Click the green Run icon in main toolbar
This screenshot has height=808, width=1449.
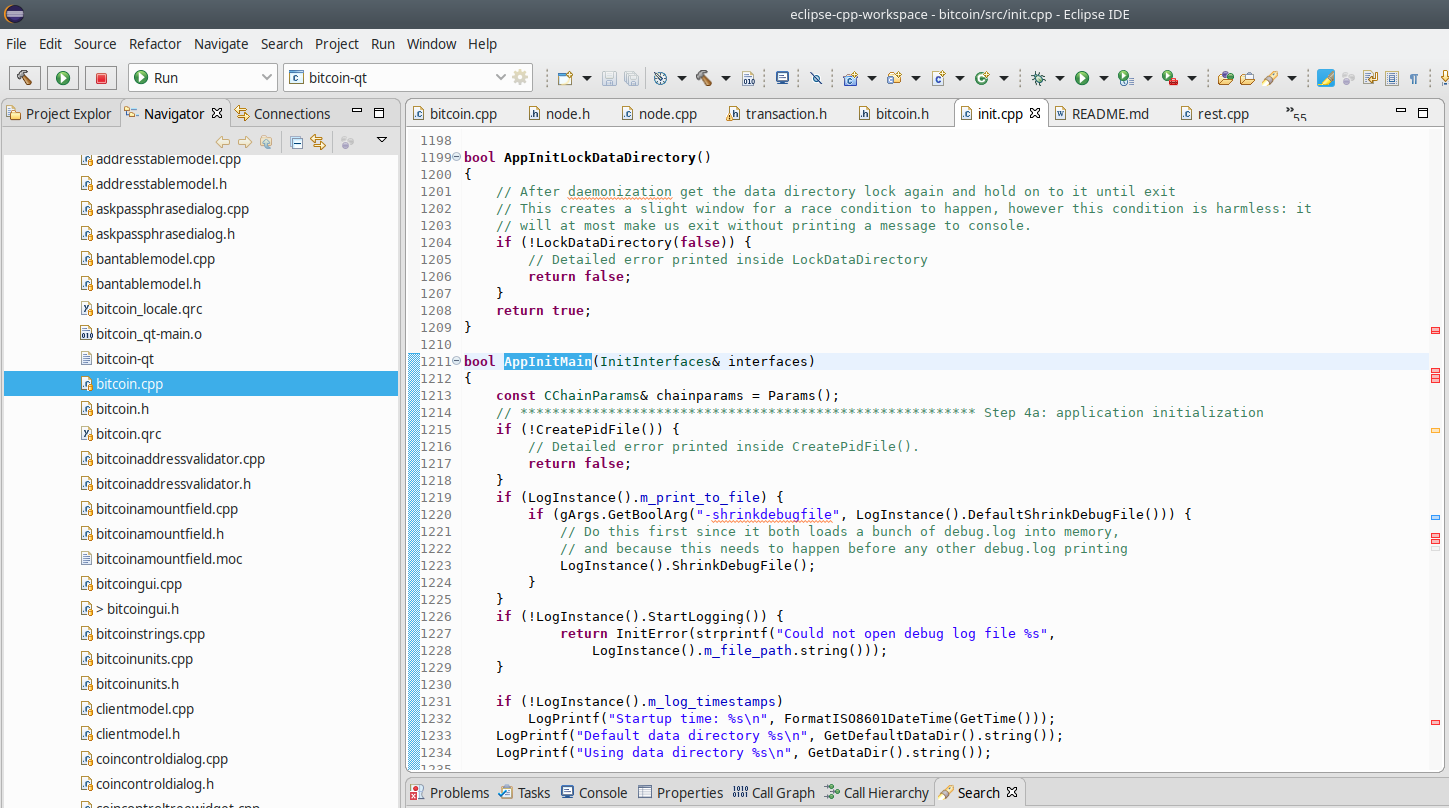point(1081,78)
